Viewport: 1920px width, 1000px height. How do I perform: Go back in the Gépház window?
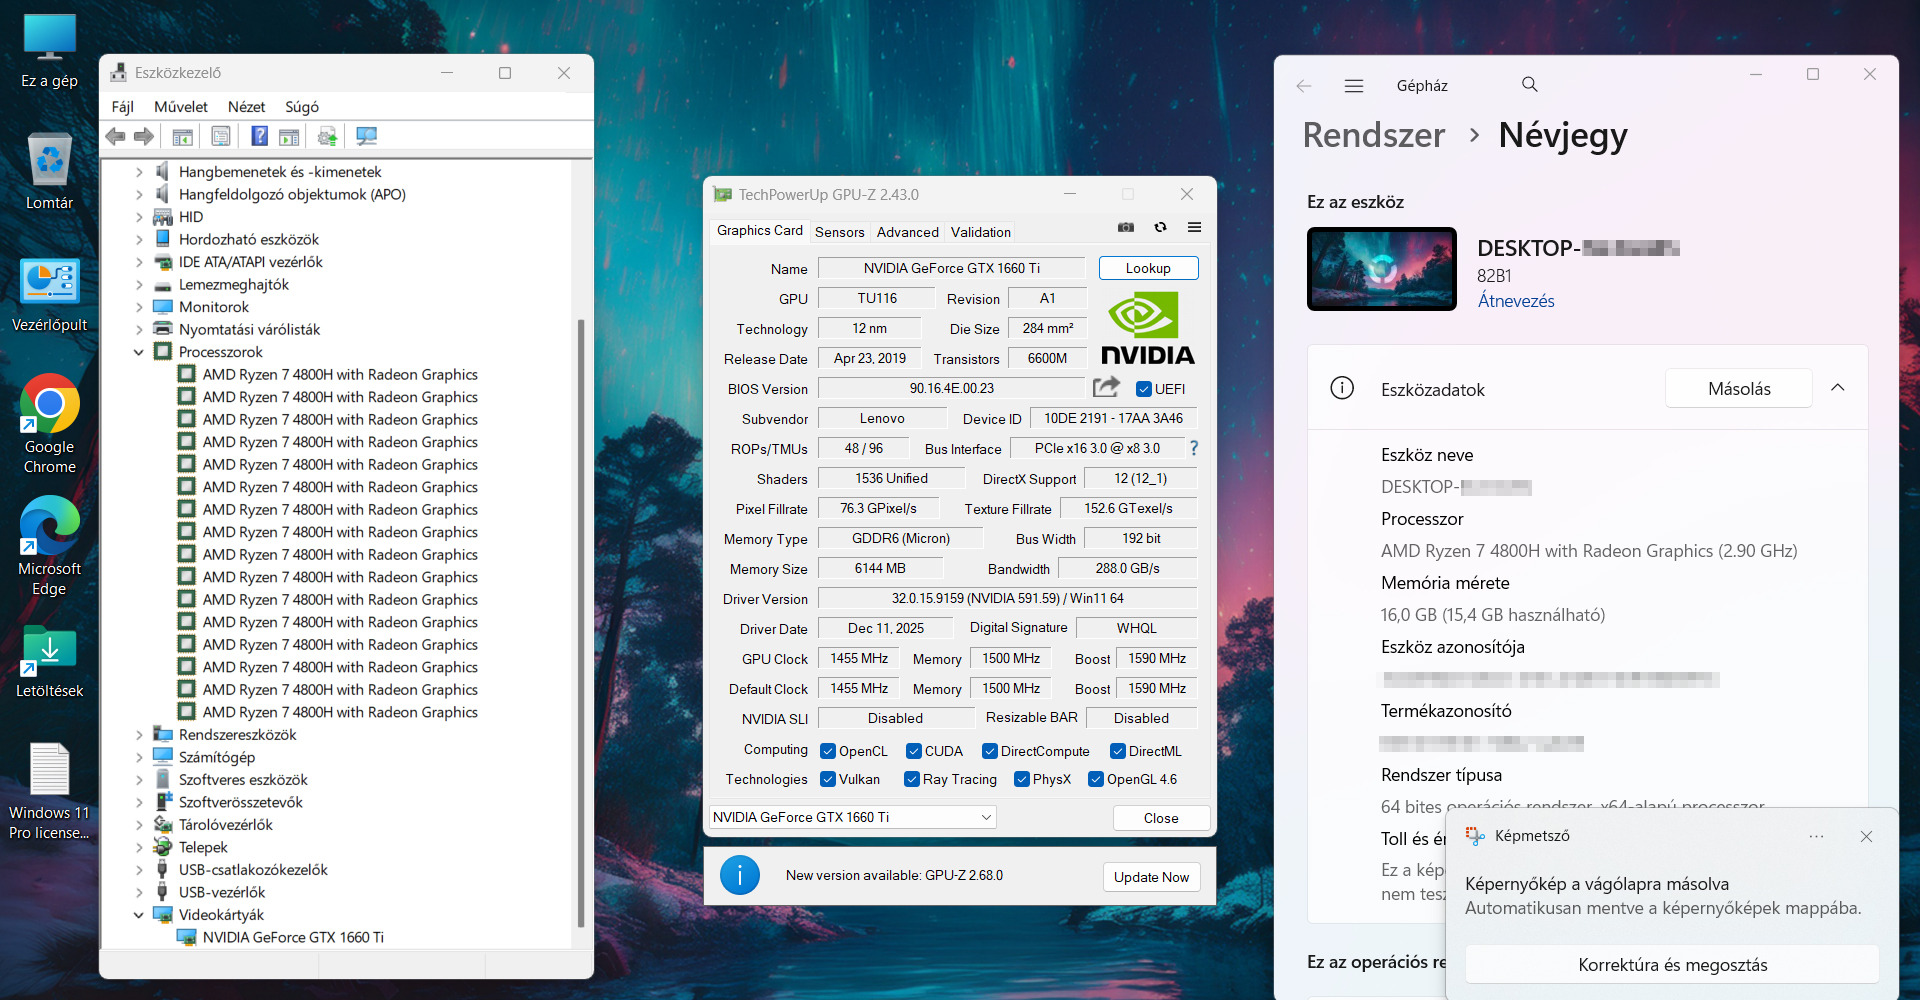click(x=1303, y=86)
